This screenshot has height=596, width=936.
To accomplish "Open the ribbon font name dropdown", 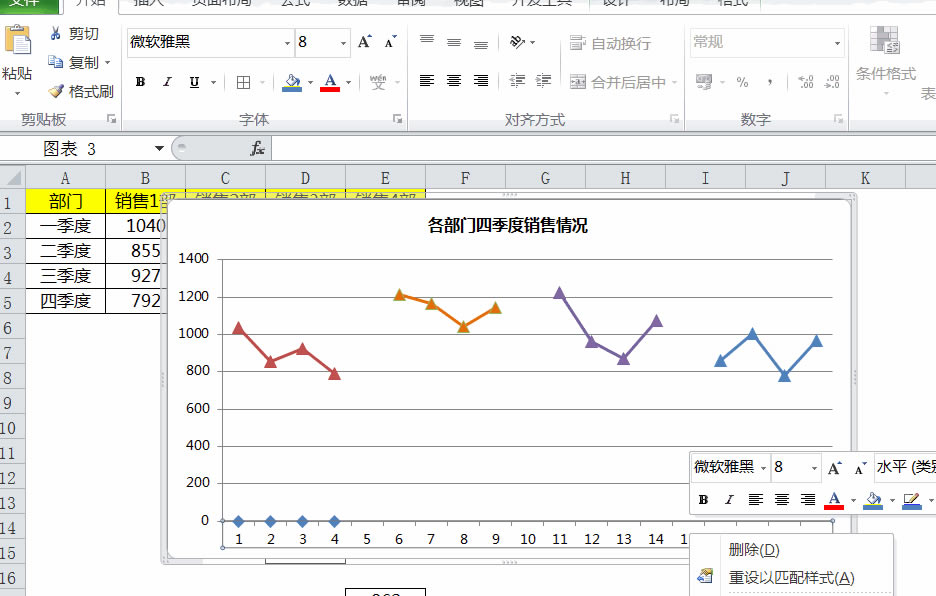I will click(x=287, y=43).
